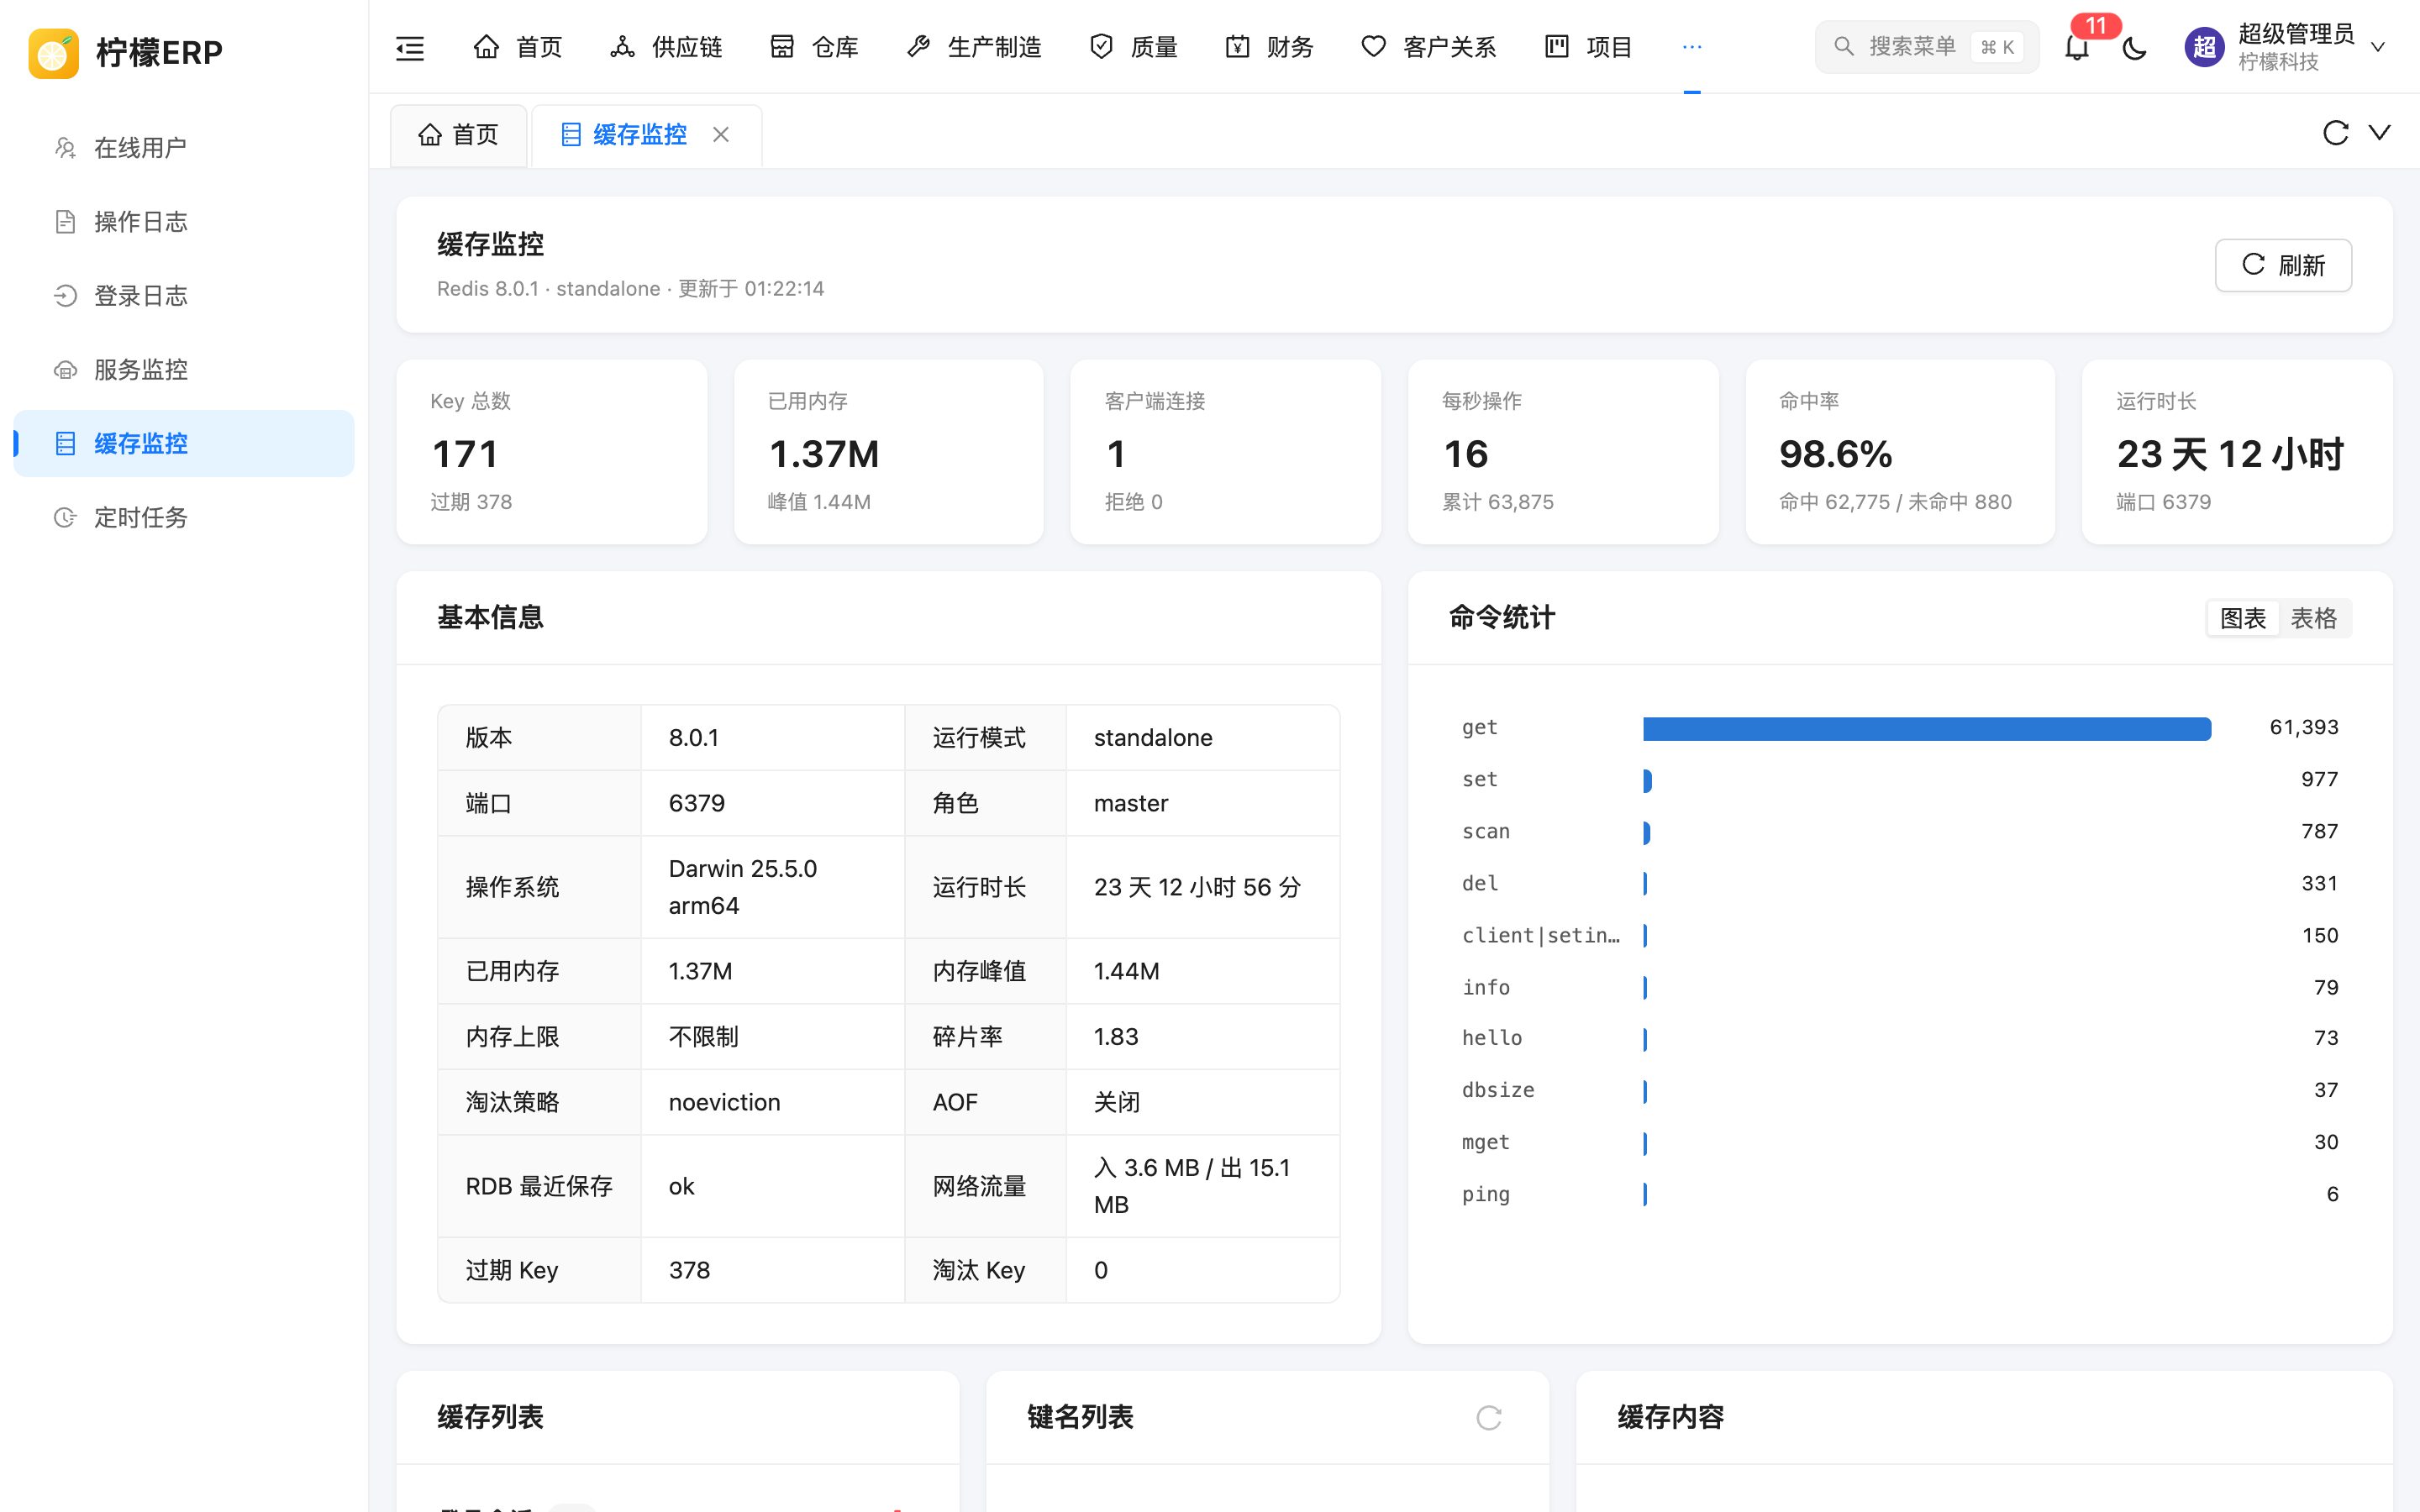The image size is (2420, 1512).
Task: Open the 供应链 menu
Action: click(666, 47)
